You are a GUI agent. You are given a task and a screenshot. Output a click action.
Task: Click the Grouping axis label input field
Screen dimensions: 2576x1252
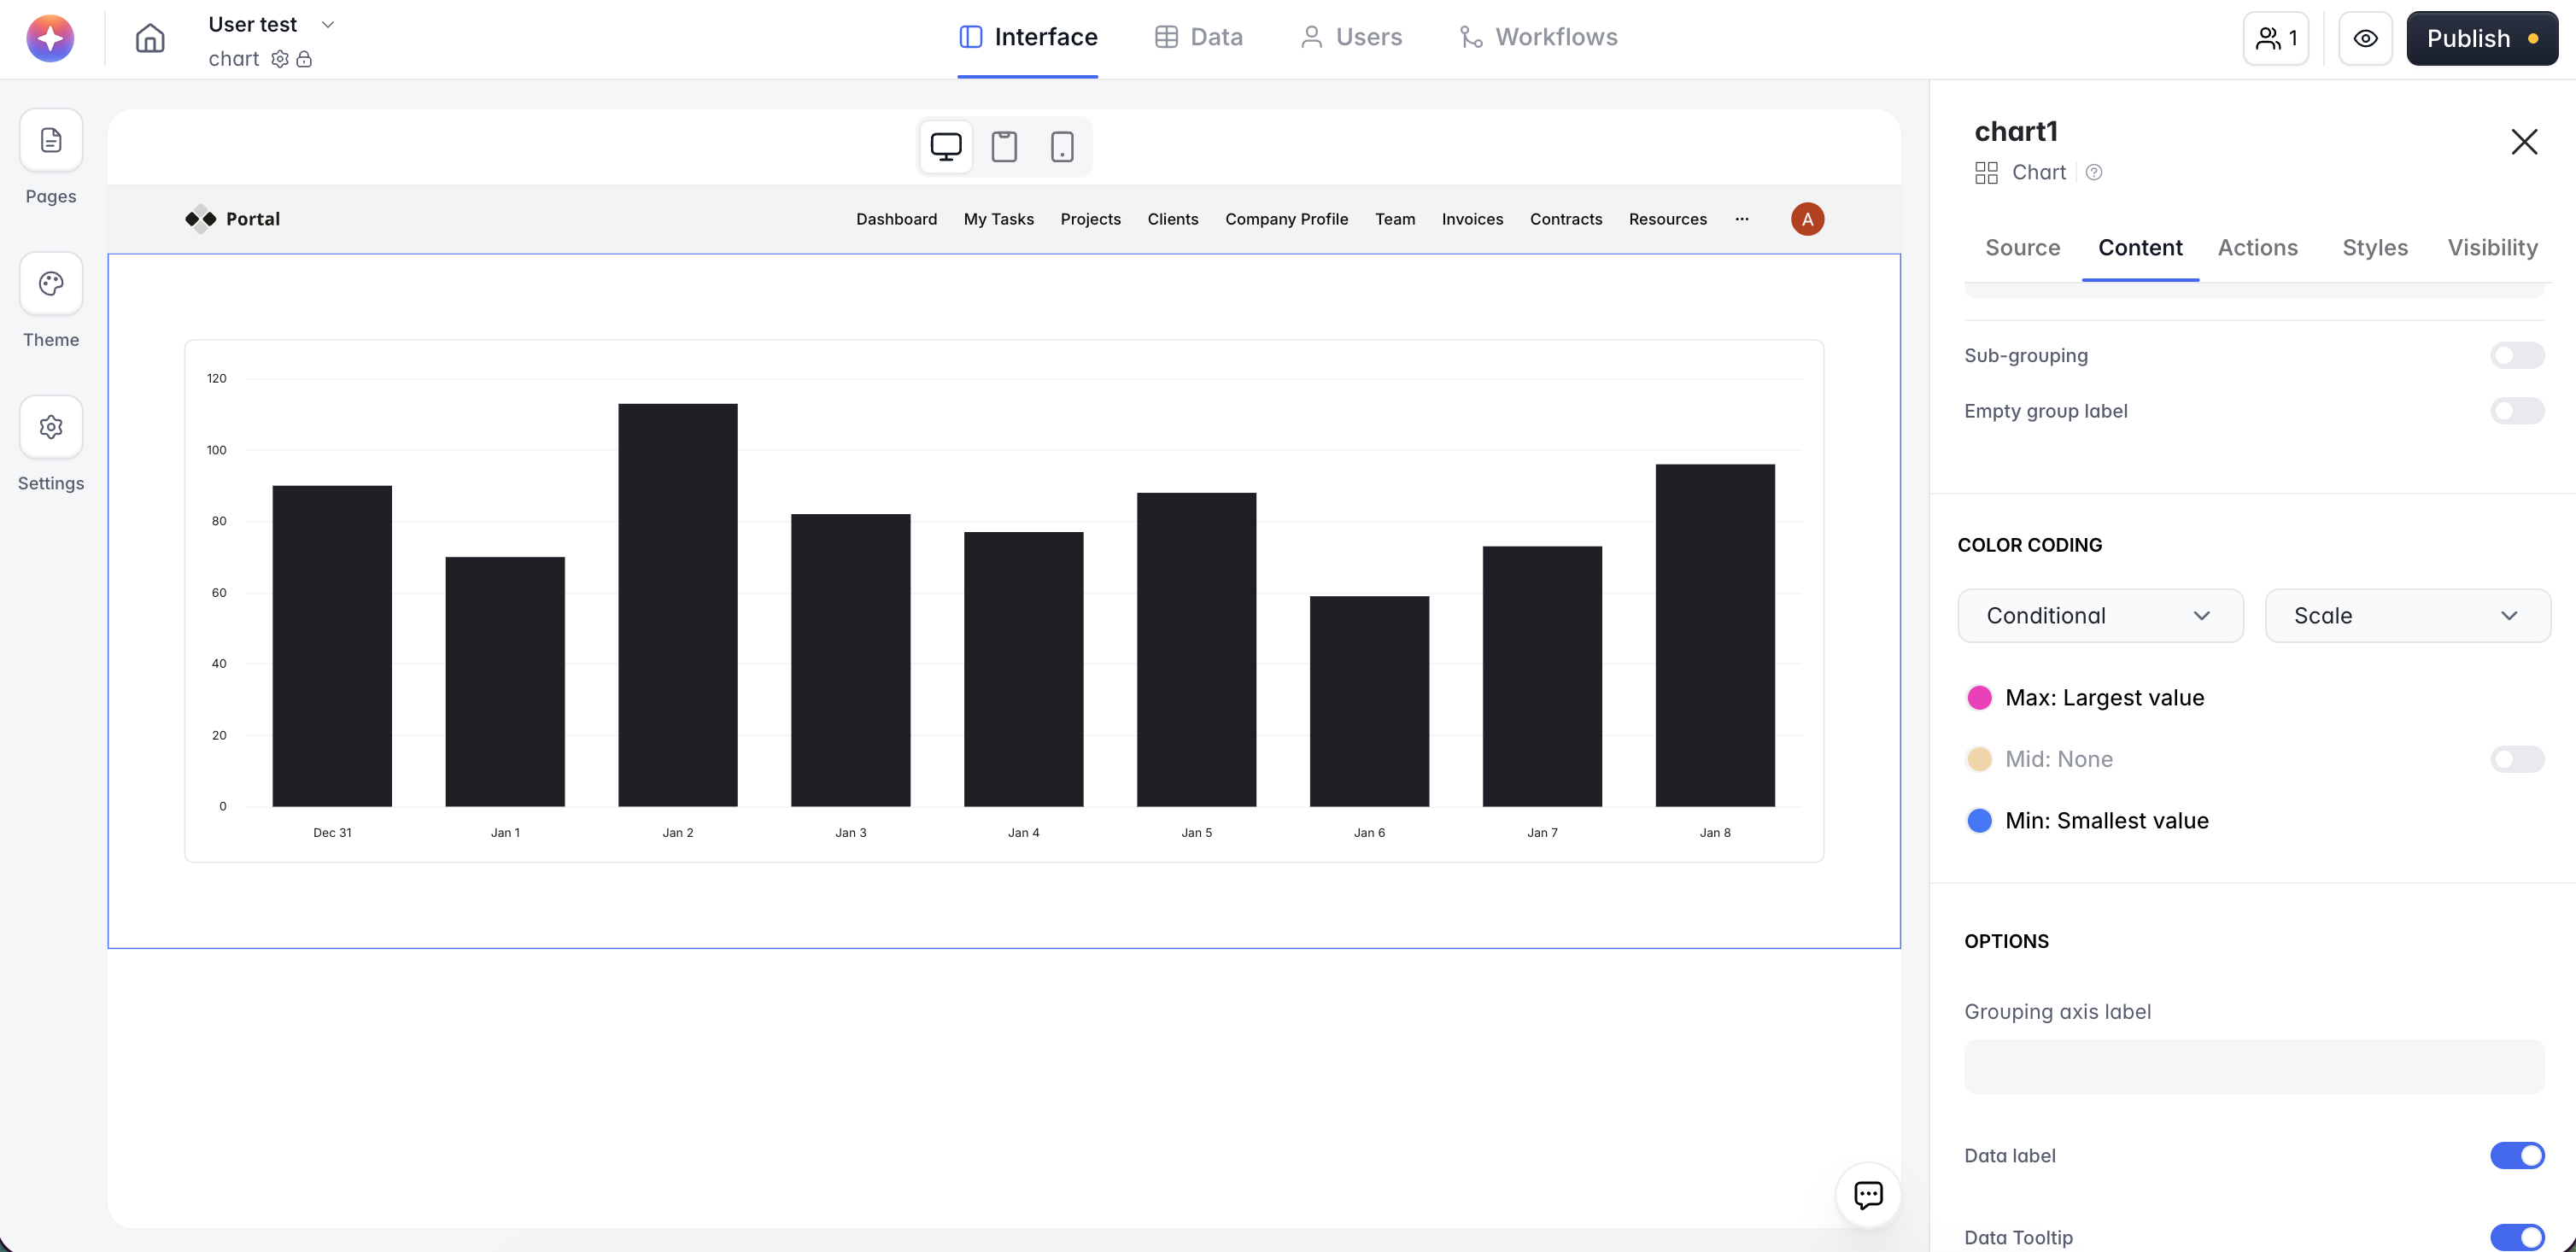click(2254, 1066)
